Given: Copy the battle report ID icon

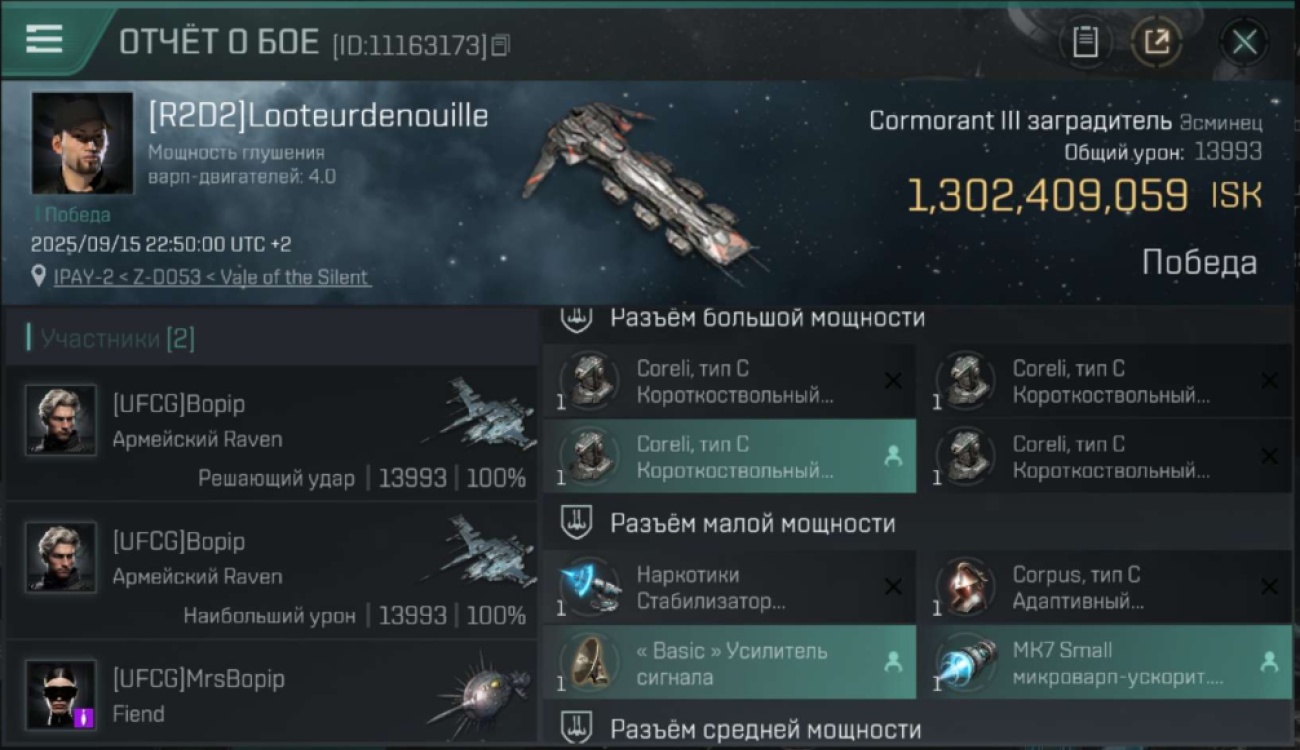Looking at the screenshot, I should pyautogui.click(x=500, y=45).
